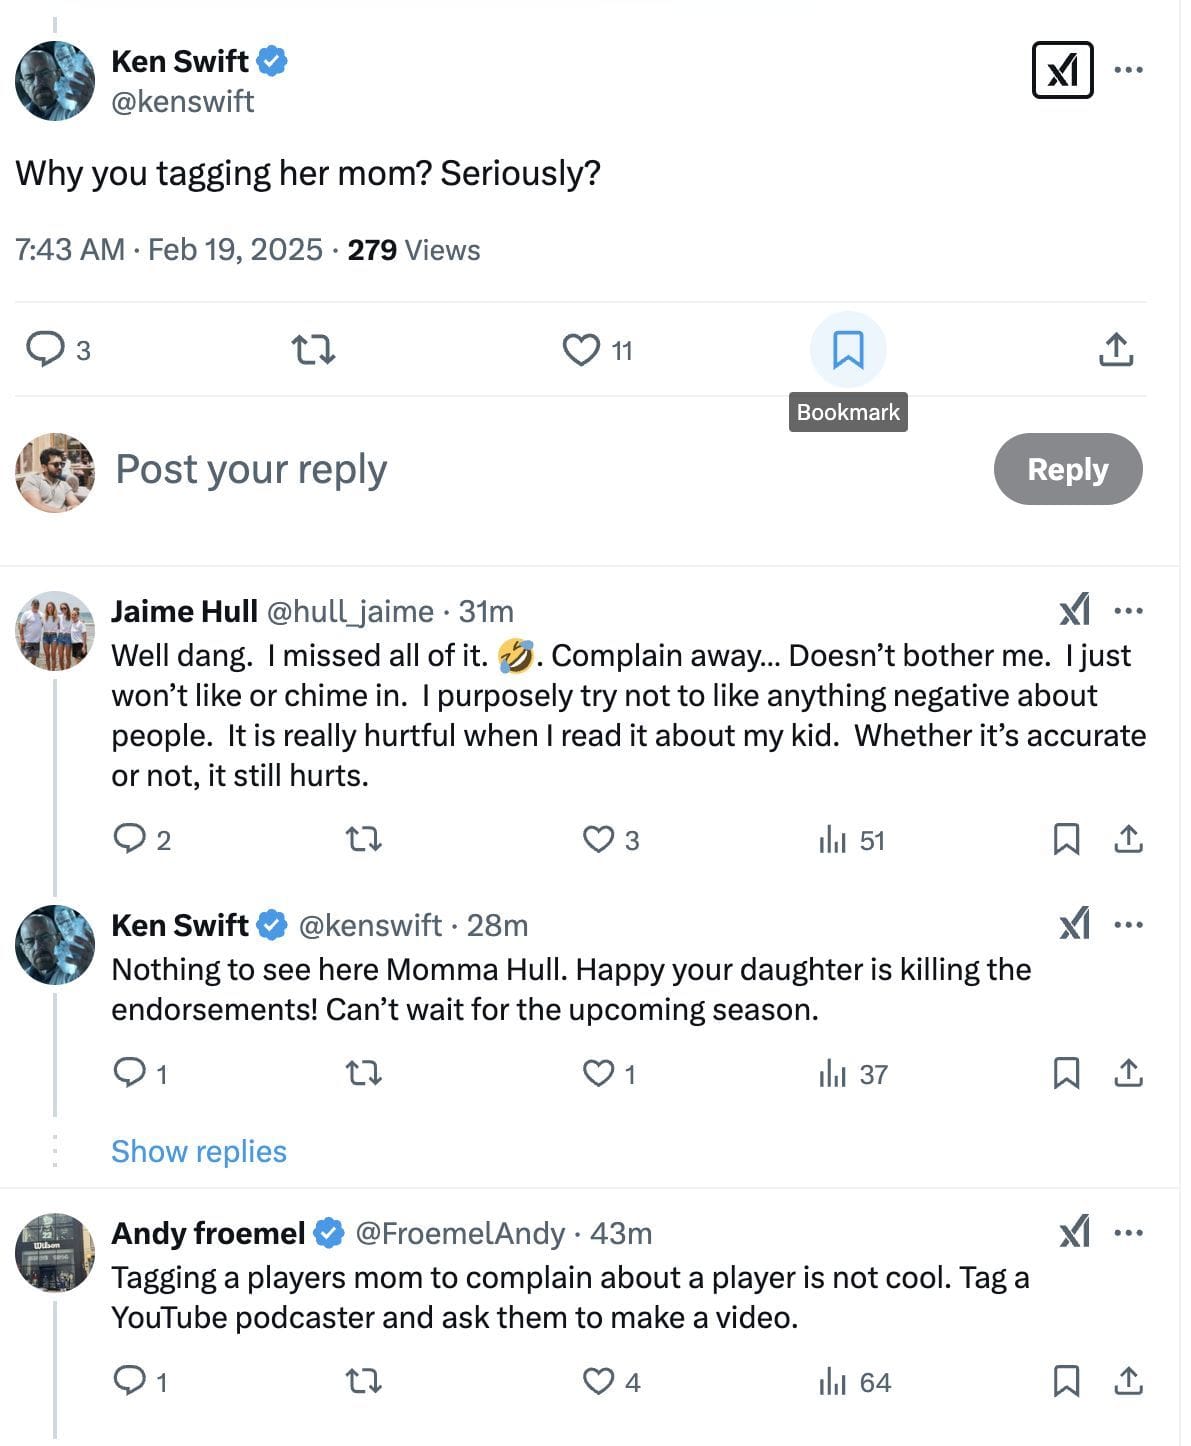Reply to the main post via comment icon

click(45, 349)
